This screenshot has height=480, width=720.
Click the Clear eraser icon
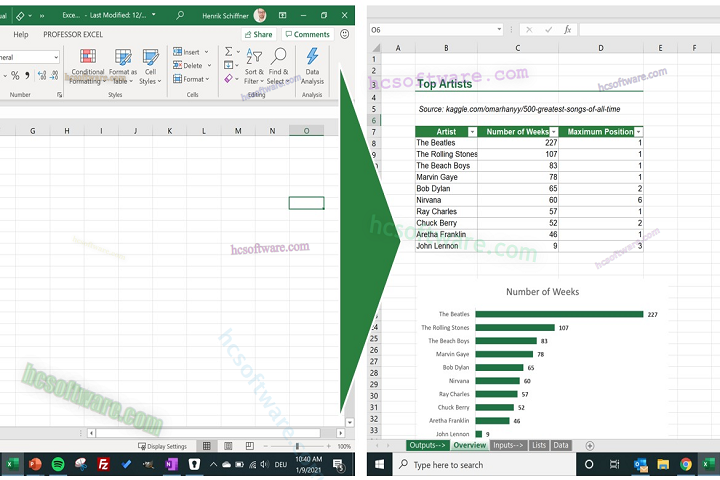click(228, 79)
